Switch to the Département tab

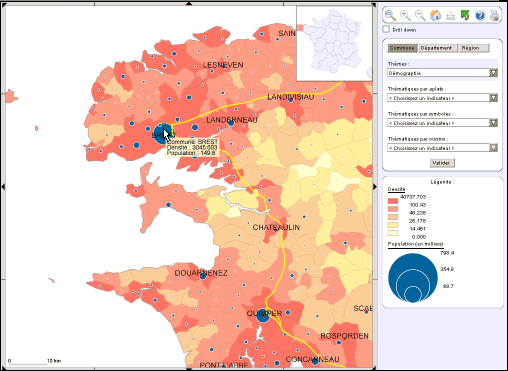tap(438, 48)
